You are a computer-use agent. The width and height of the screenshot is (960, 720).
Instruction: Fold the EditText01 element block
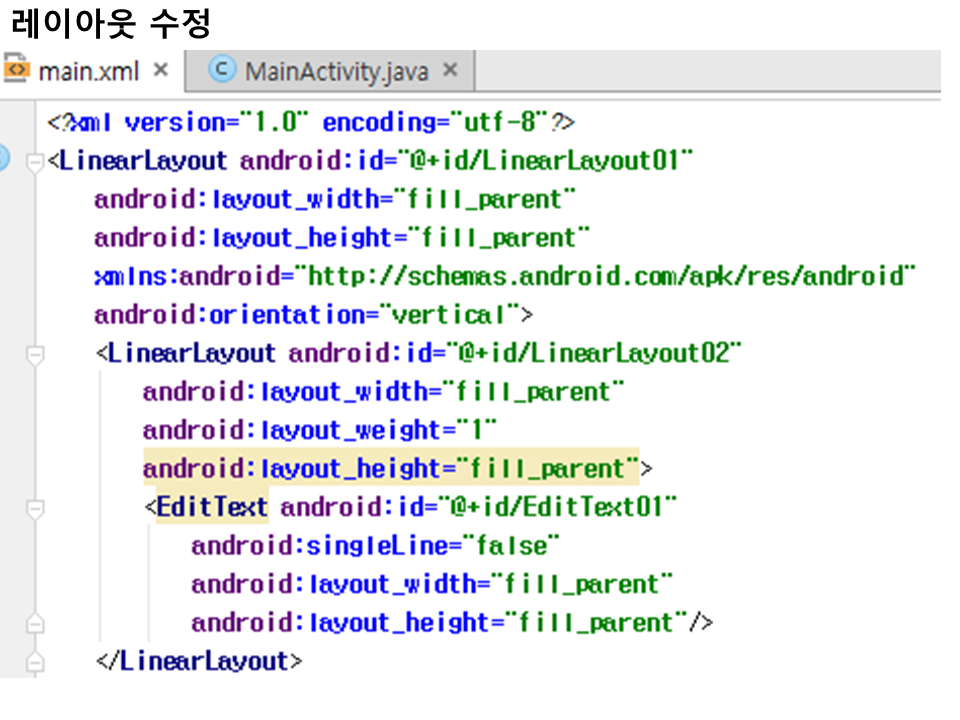click(x=36, y=508)
